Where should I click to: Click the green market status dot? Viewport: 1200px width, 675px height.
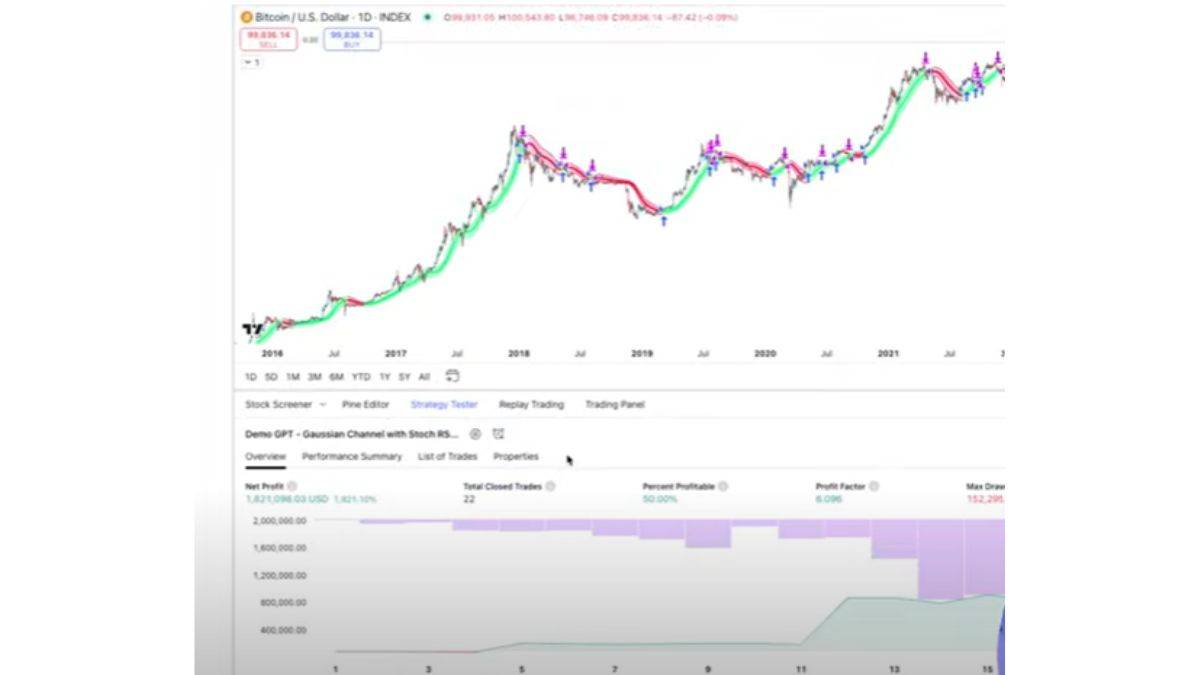coord(428,17)
